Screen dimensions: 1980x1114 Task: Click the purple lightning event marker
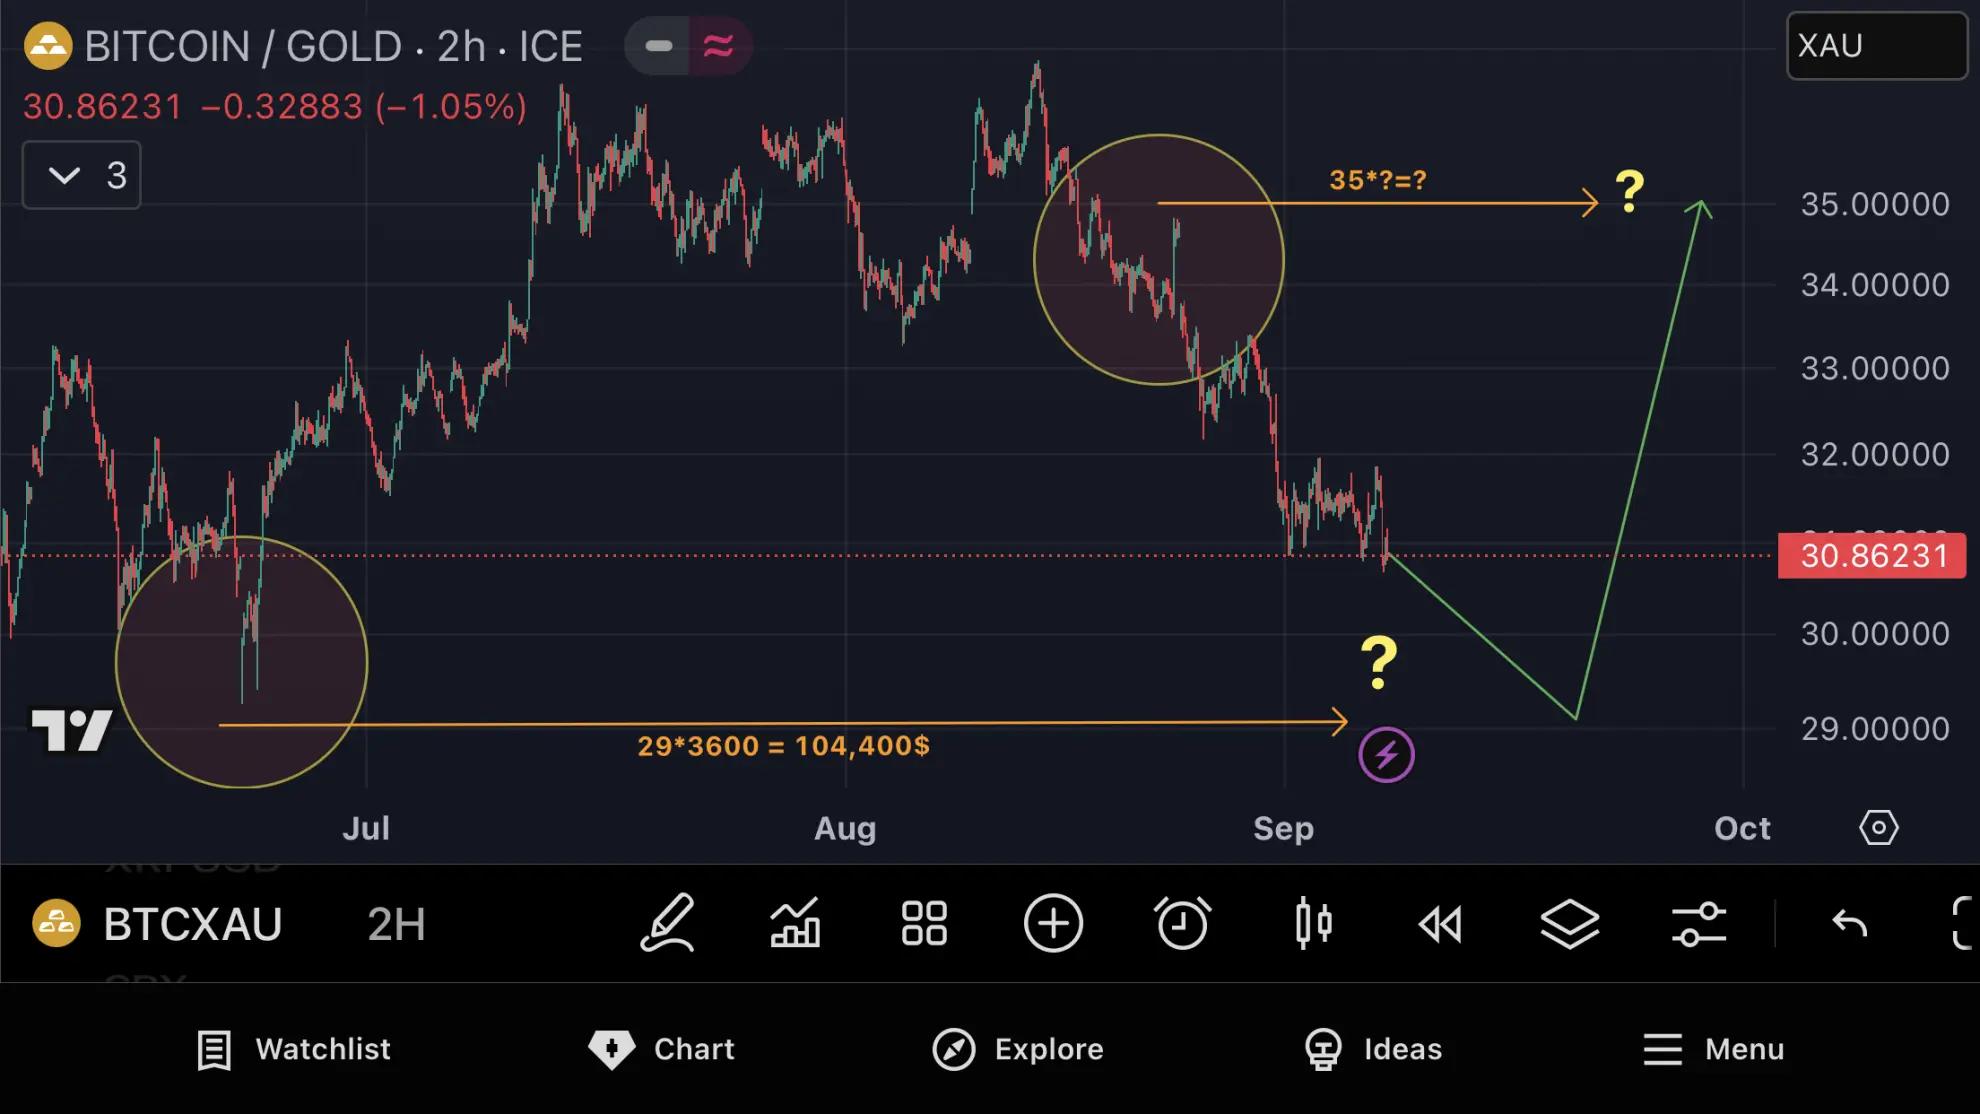coord(1386,755)
